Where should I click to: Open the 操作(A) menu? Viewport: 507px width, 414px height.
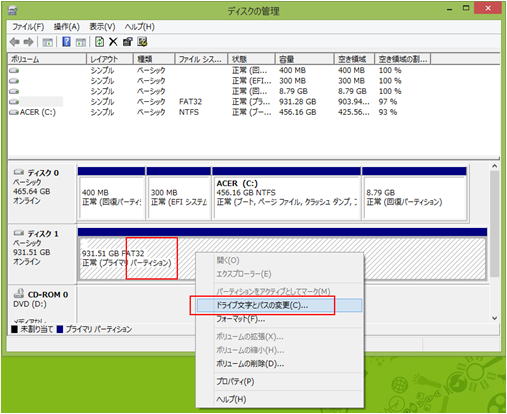click(67, 27)
